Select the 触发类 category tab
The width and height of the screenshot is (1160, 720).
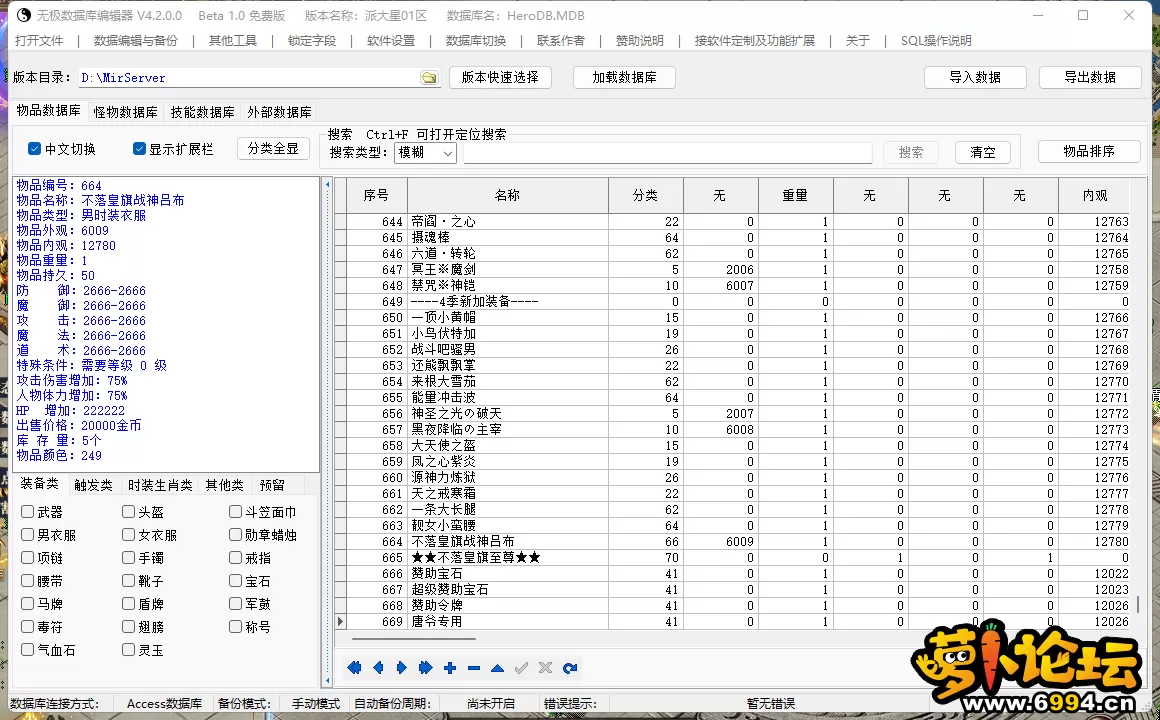tap(93, 485)
